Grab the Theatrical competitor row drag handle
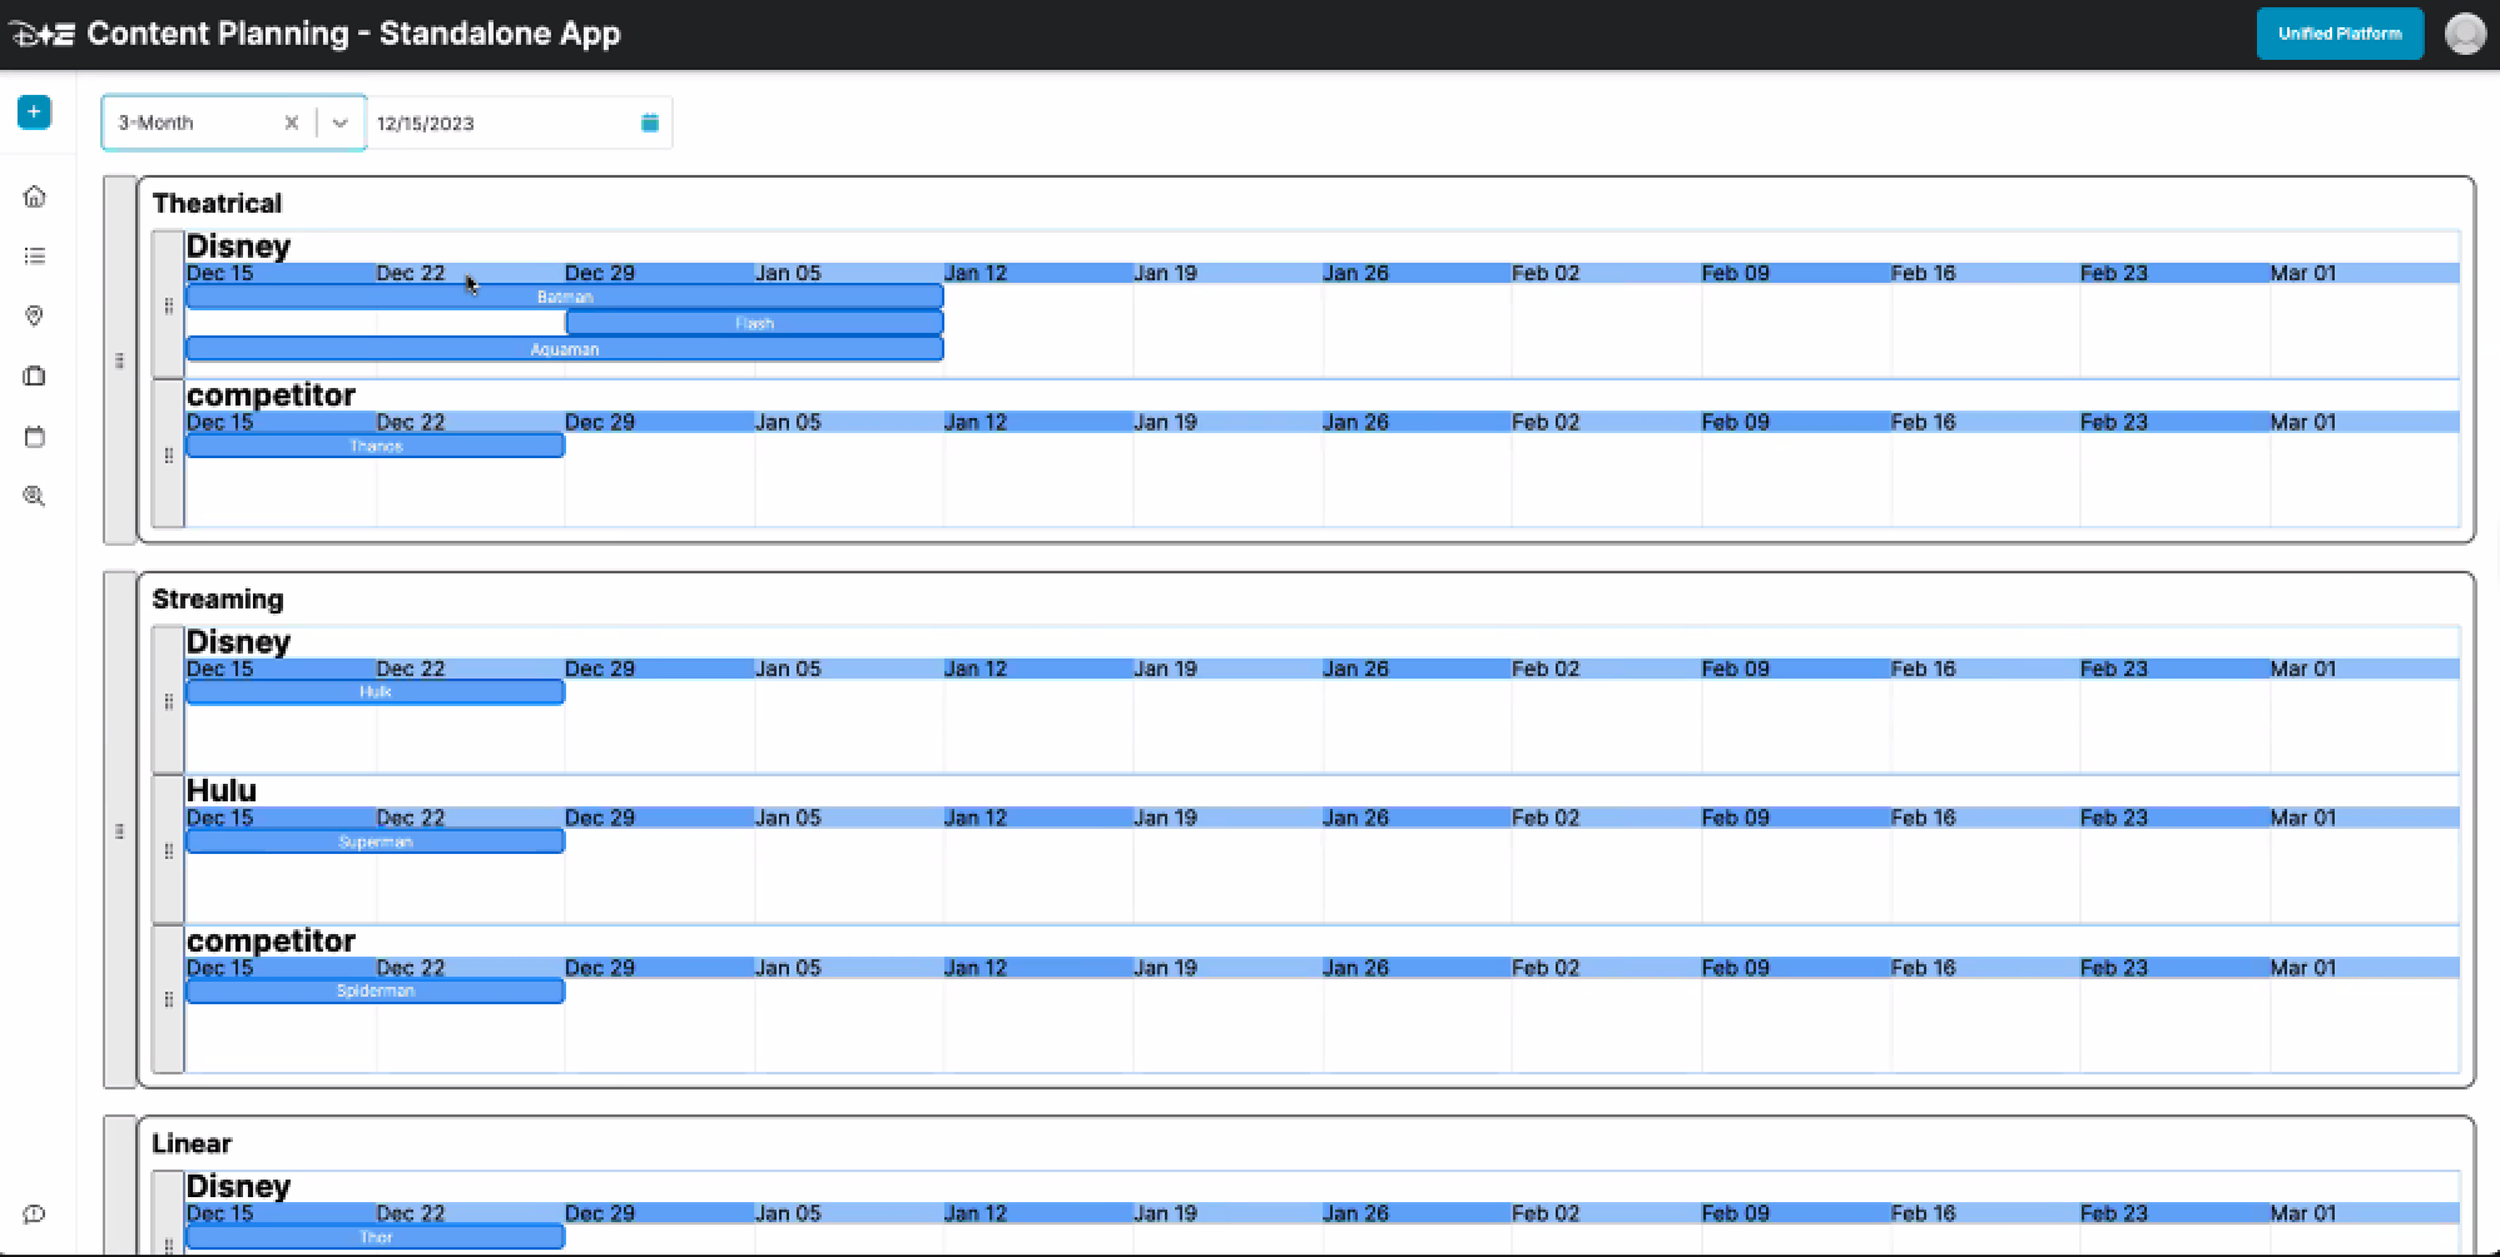The height and width of the screenshot is (1257, 2500). click(168, 455)
